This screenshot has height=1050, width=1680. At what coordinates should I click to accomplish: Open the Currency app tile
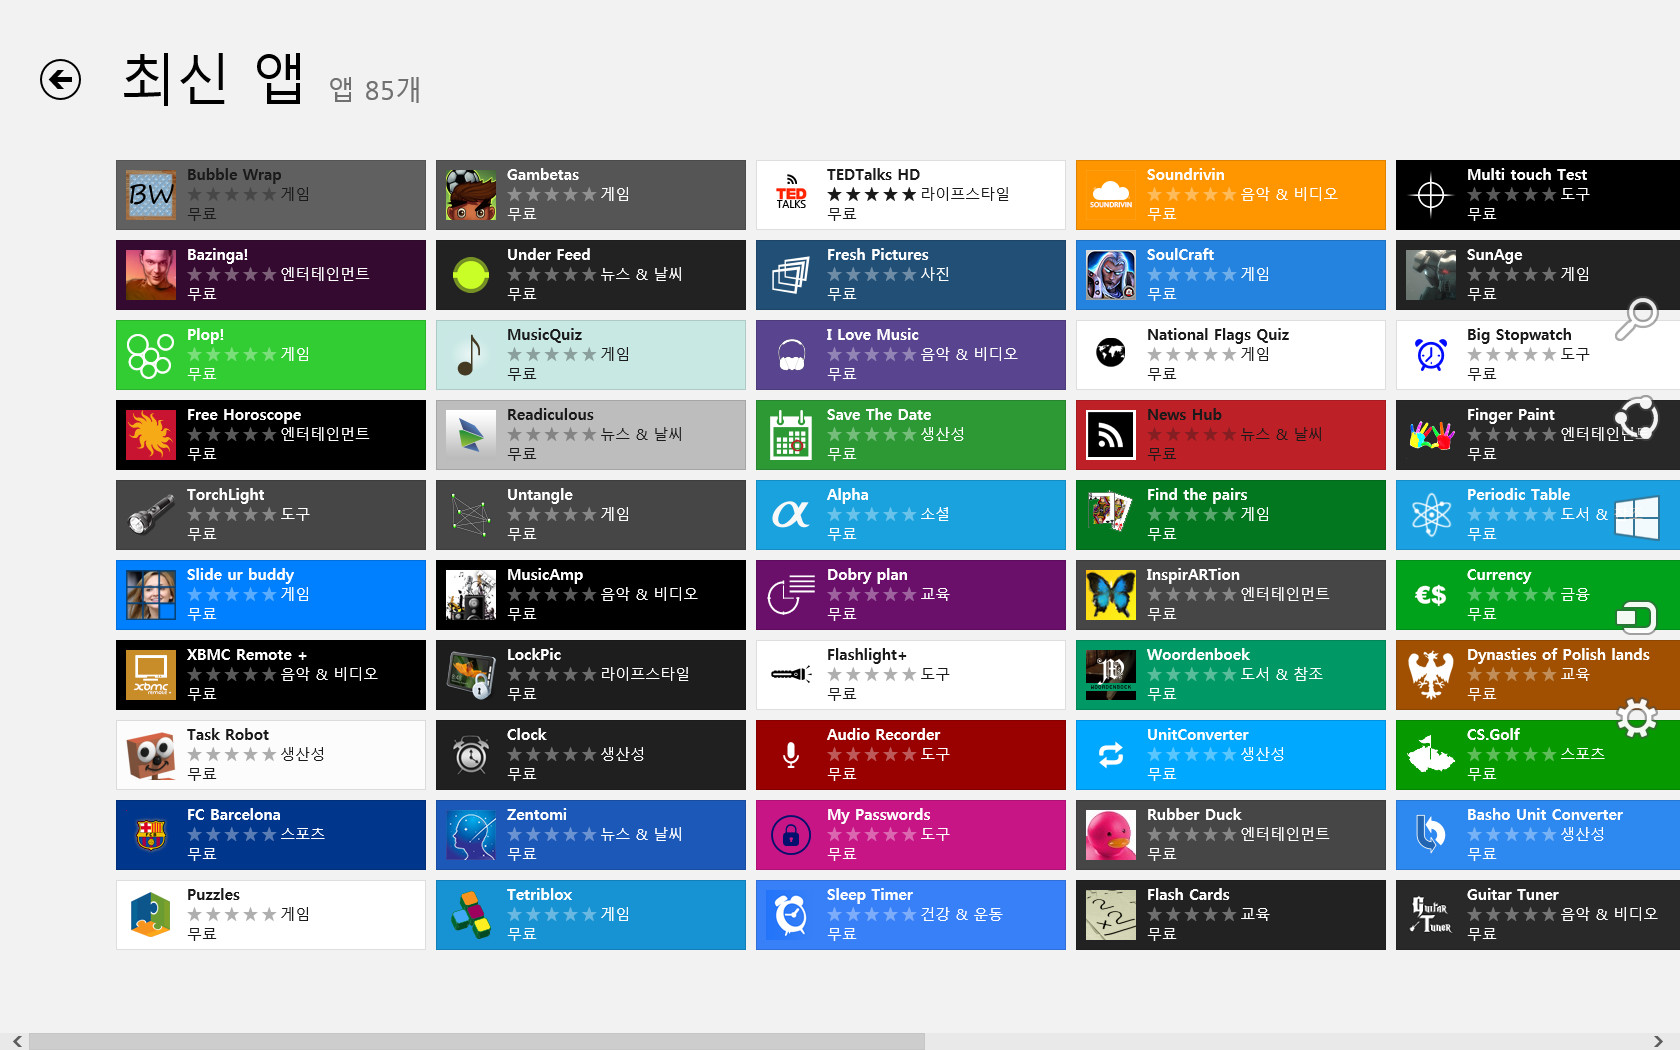coord(1538,595)
